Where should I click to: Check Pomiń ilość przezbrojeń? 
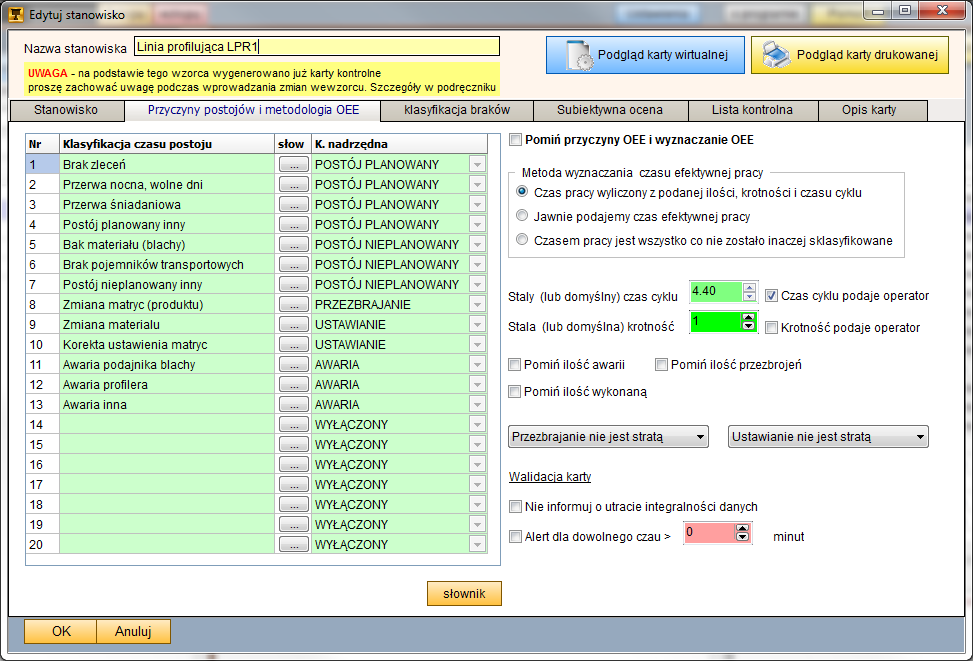661,364
